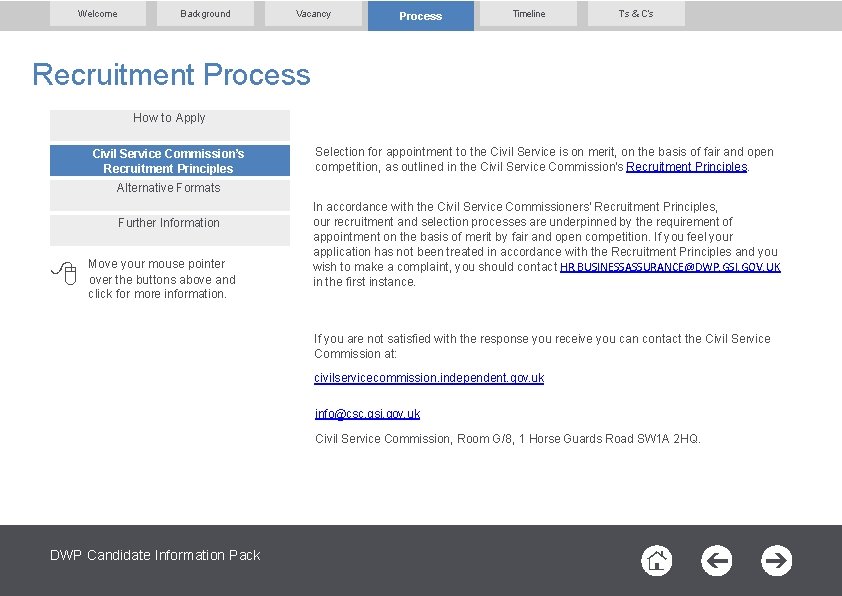Image resolution: width=842 pixels, height=596 pixels.
Task: Open the Further Information button
Action: click(168, 223)
